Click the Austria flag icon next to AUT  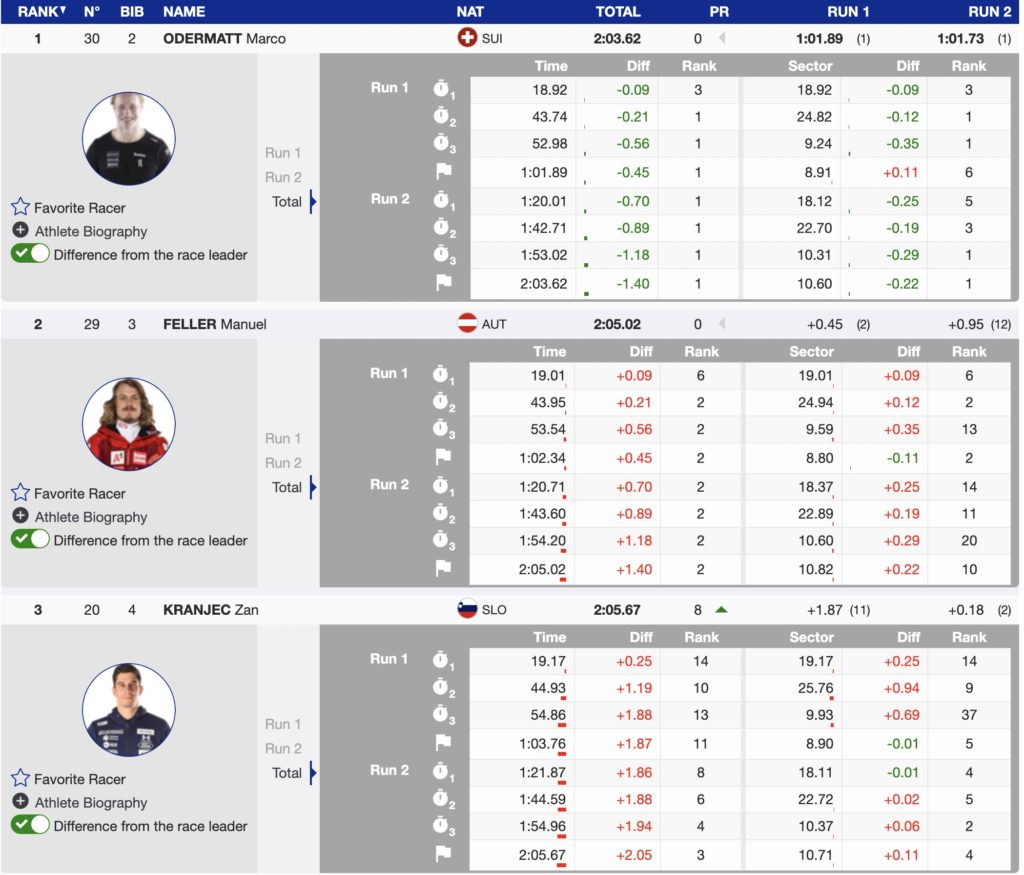pos(467,324)
